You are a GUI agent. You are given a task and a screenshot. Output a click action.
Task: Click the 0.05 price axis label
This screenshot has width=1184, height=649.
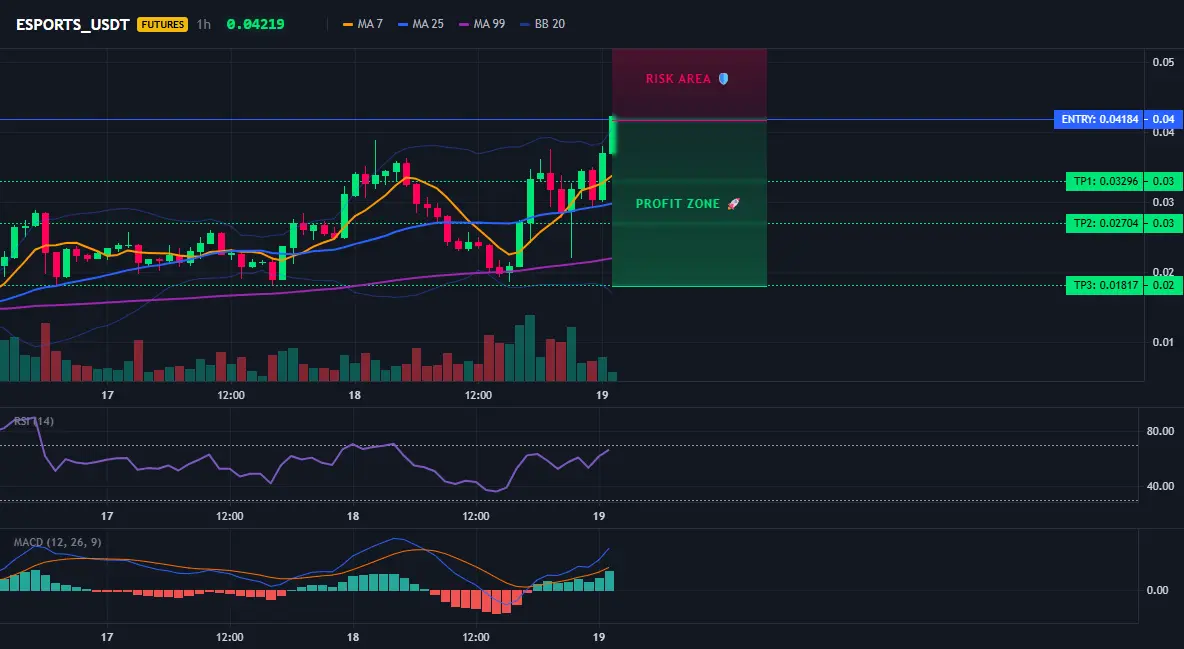tap(1163, 62)
